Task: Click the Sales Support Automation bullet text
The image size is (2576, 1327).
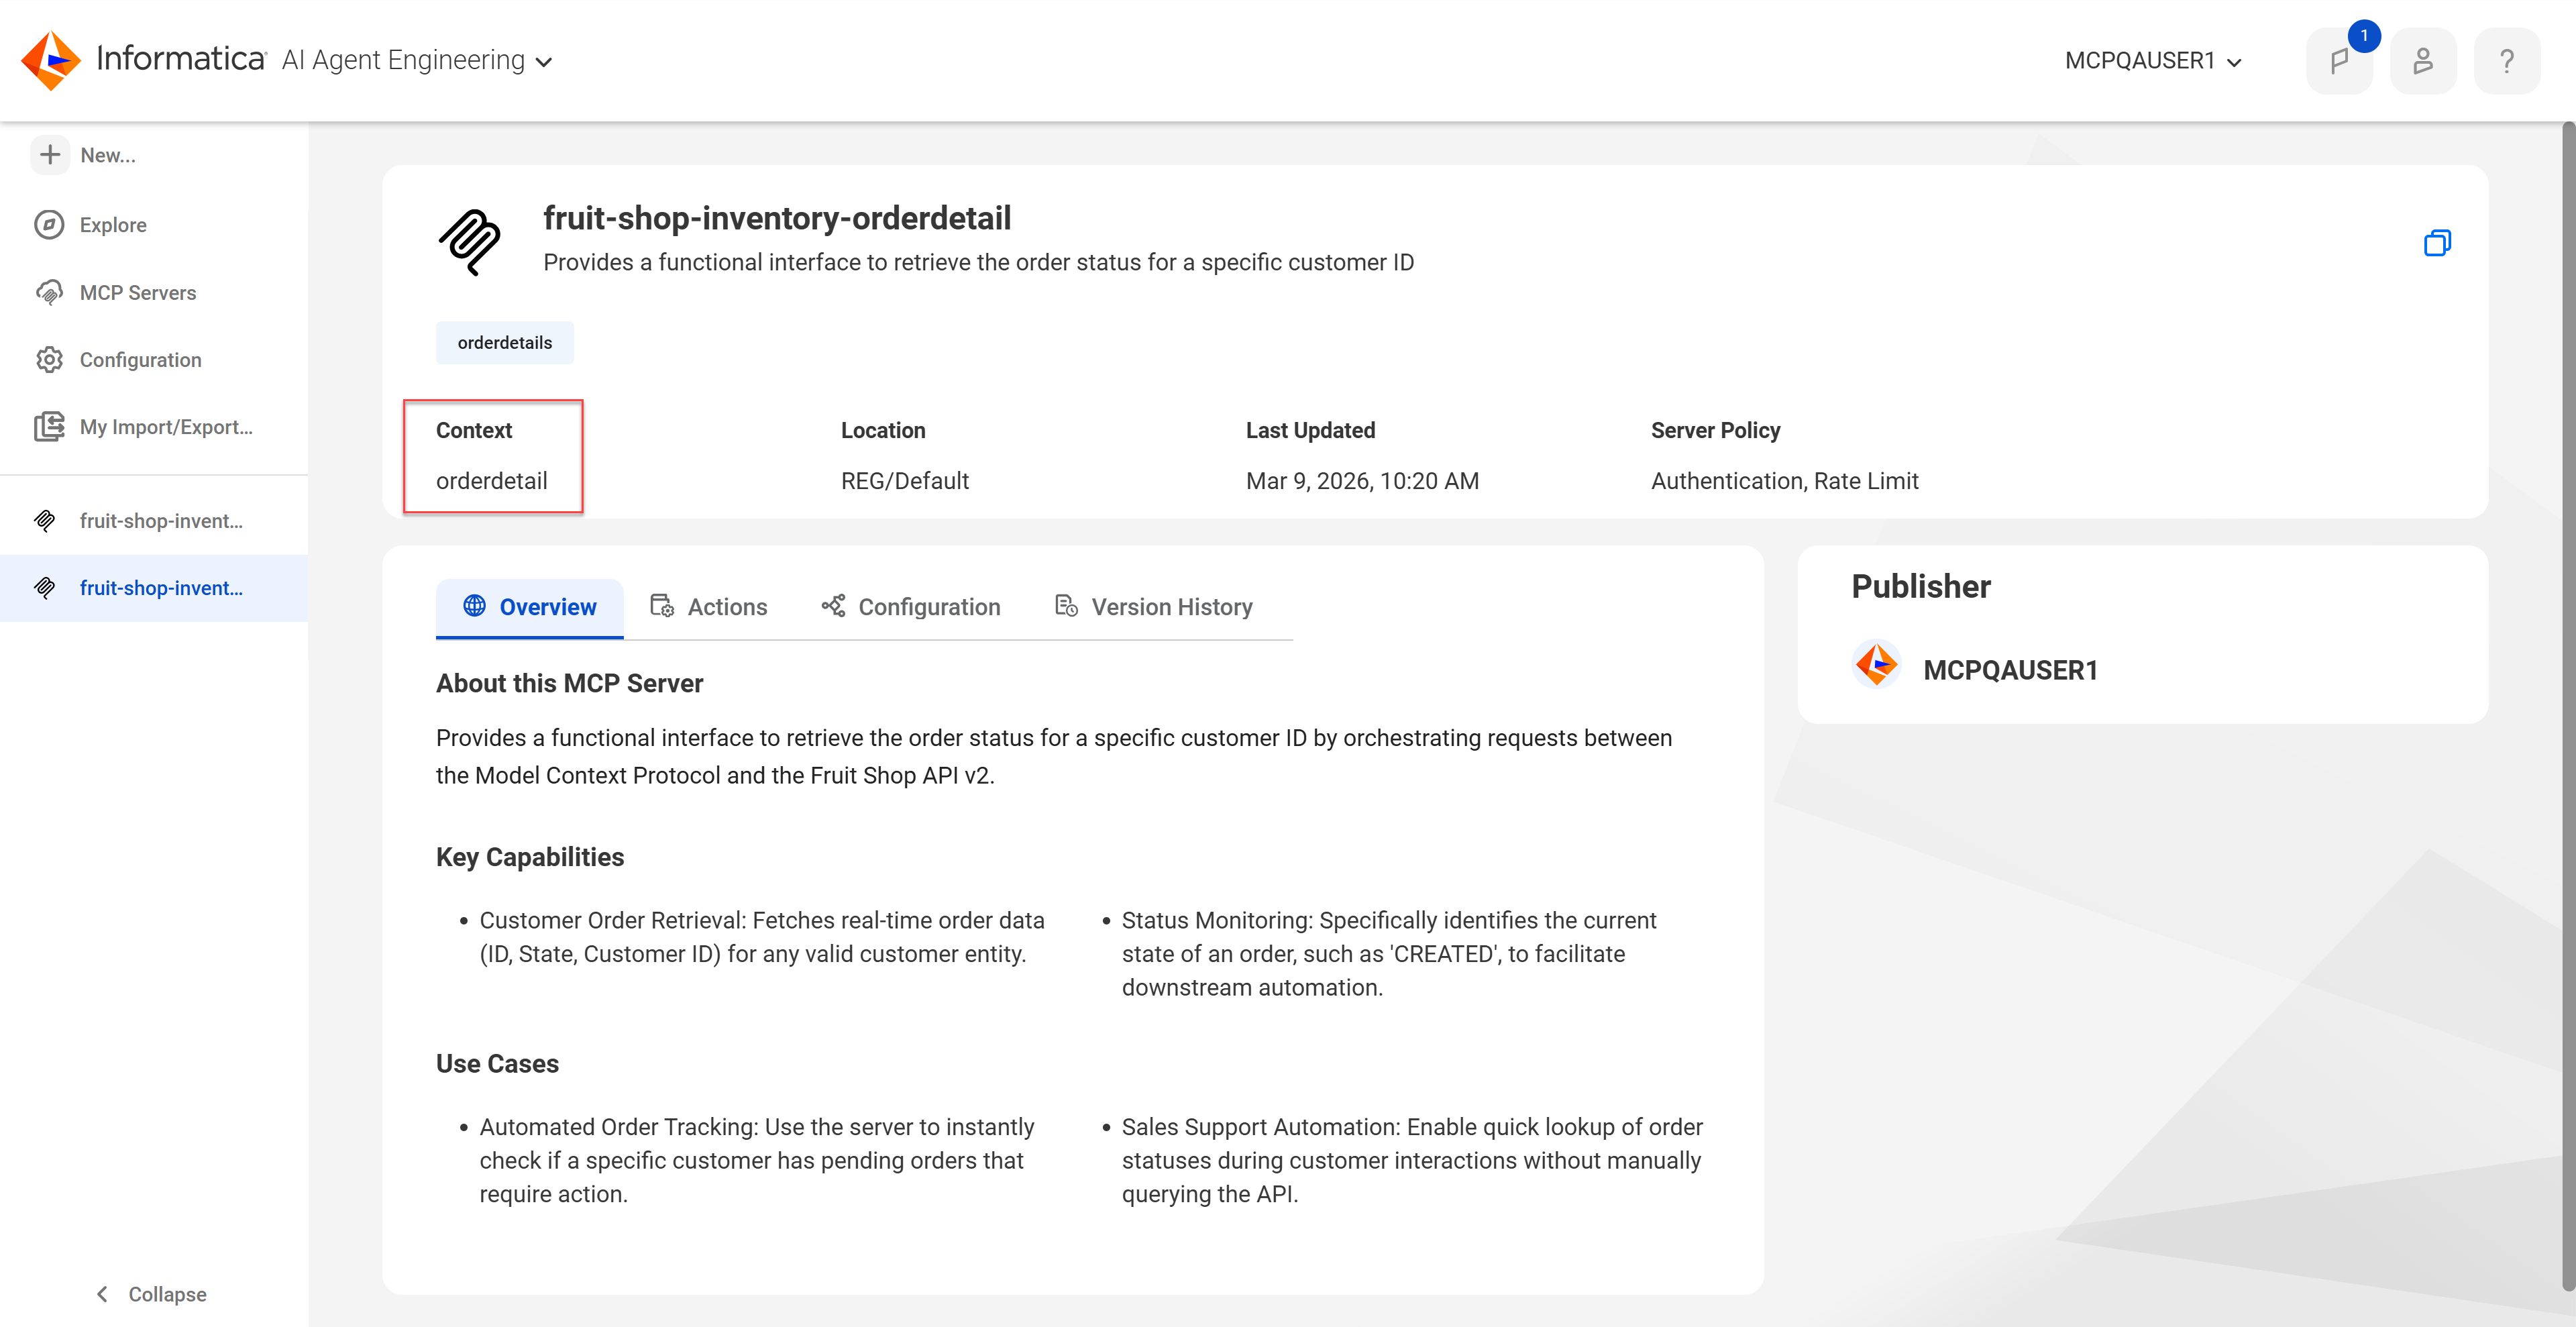Action: tap(1412, 1160)
